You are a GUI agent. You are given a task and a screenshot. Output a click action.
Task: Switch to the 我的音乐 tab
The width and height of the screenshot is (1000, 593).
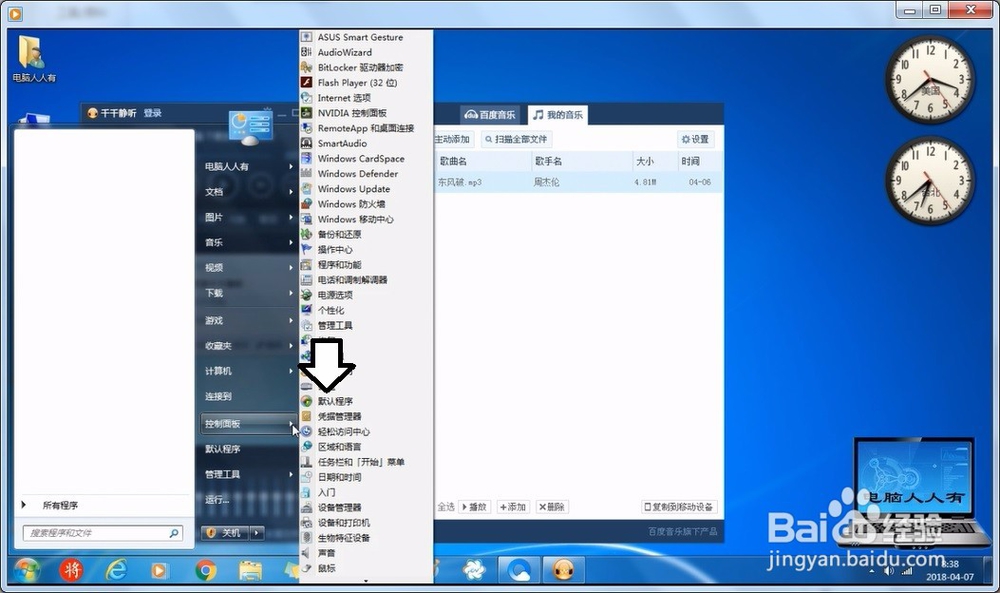(x=557, y=115)
